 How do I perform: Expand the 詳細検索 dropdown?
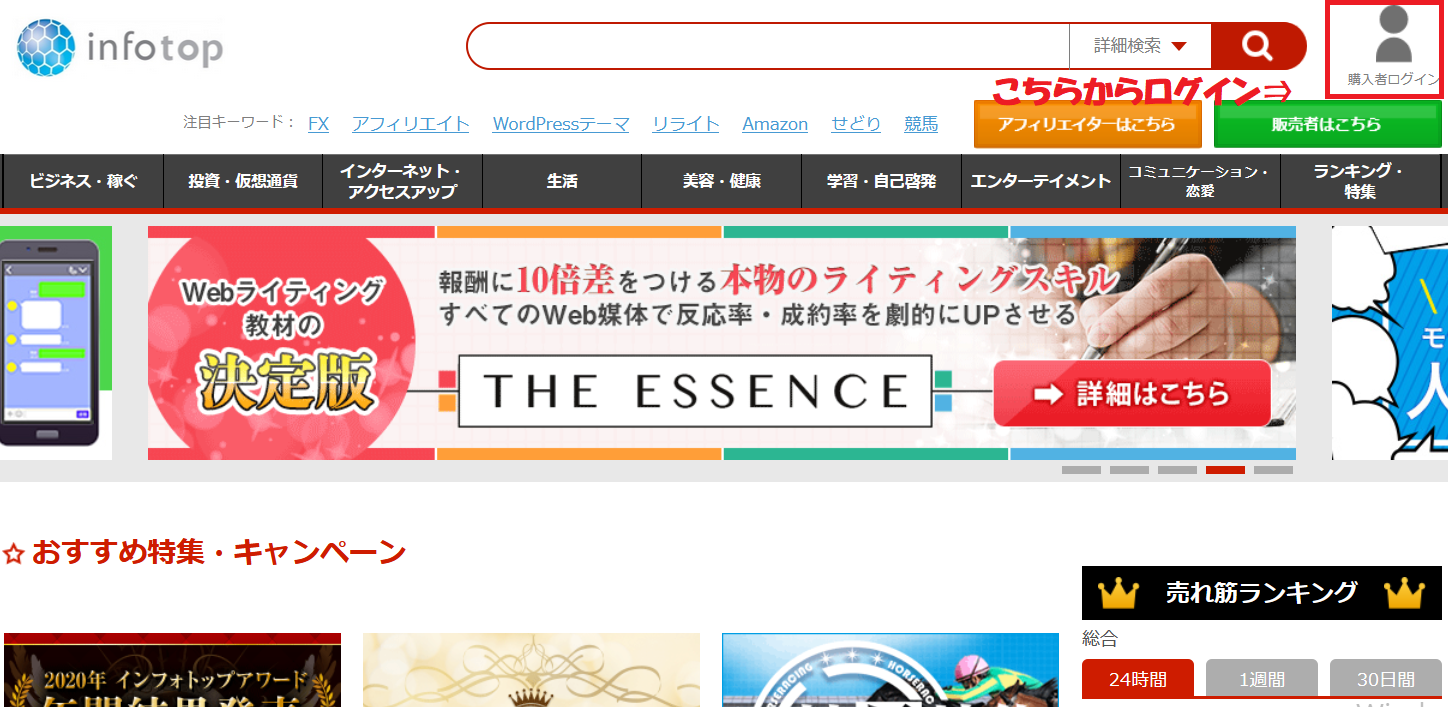pos(1140,46)
